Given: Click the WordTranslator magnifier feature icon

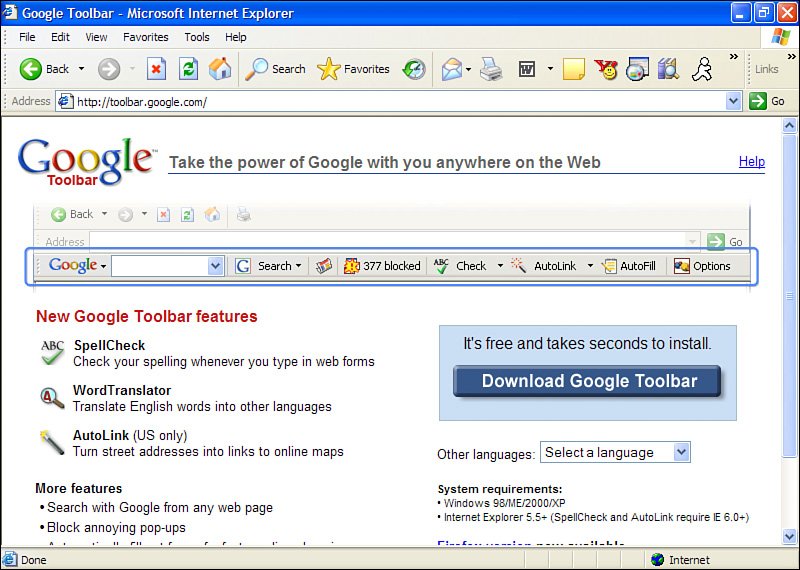Looking at the screenshot, I should point(53,398).
